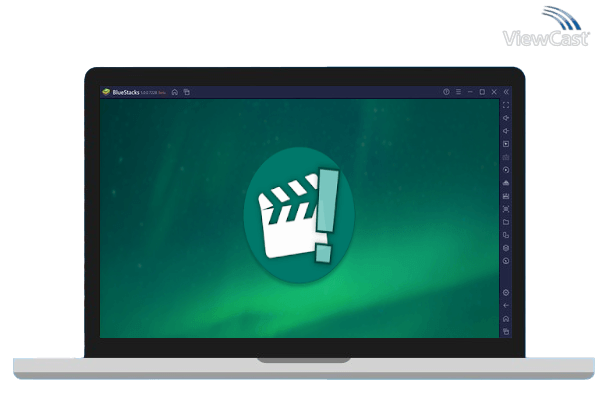This screenshot has width=602, height=414.
Task: Toggle fullscreen mode in BlueStacks sidebar
Action: (506, 105)
